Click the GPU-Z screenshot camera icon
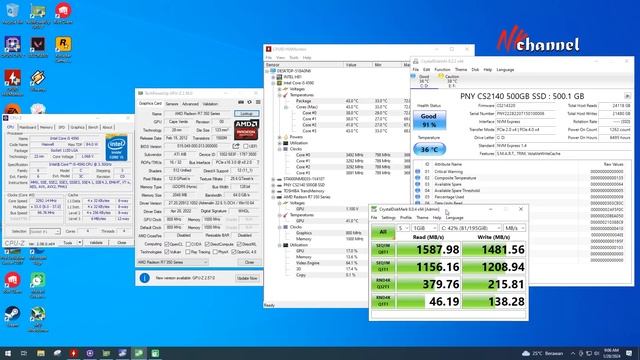Image resolution: width=640 pixels, height=360 pixels. pyautogui.click(x=241, y=102)
